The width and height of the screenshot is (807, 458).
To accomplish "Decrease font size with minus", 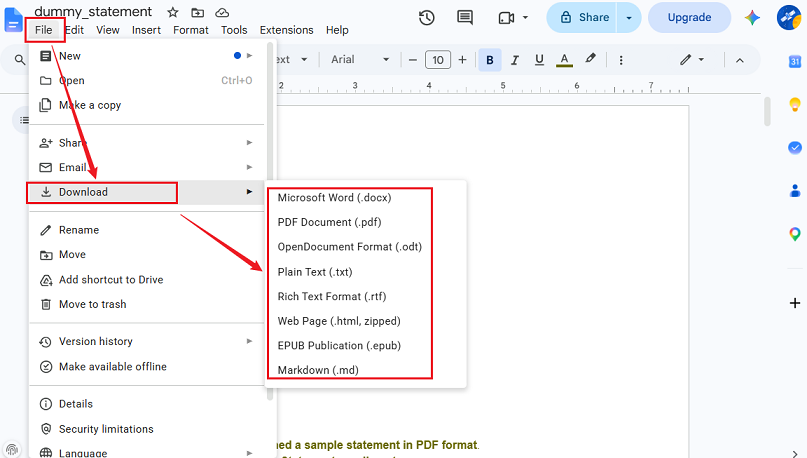I will click(x=412, y=60).
